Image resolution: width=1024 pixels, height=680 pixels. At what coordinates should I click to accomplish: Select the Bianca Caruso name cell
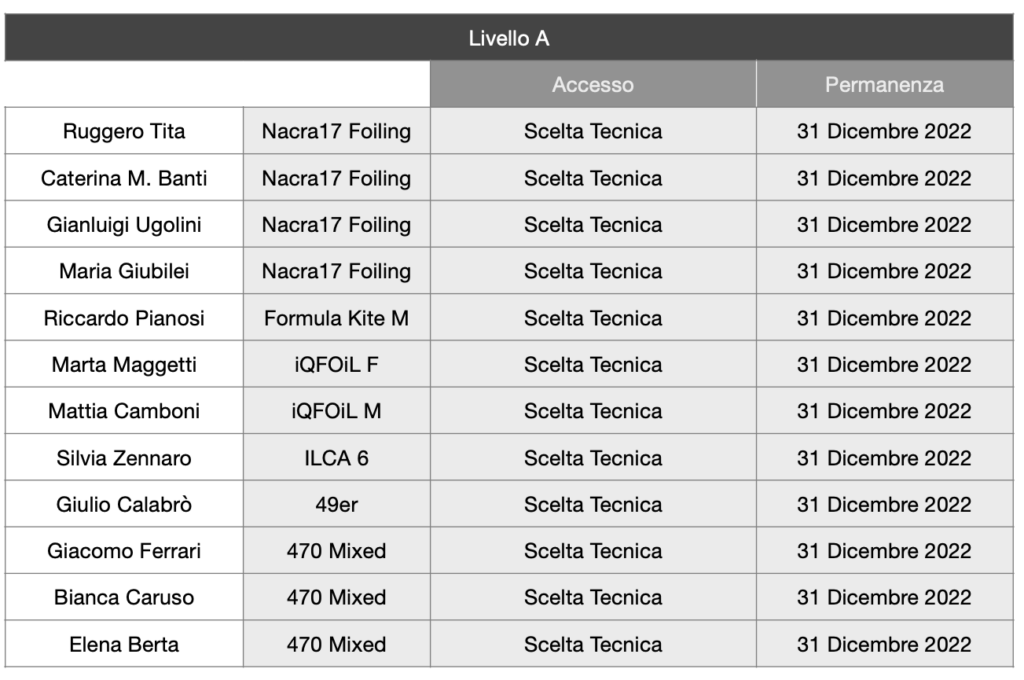pyautogui.click(x=124, y=597)
